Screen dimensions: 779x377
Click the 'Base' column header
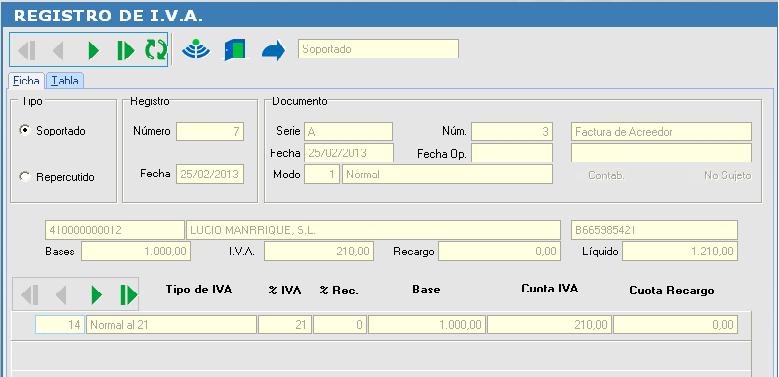[426, 289]
